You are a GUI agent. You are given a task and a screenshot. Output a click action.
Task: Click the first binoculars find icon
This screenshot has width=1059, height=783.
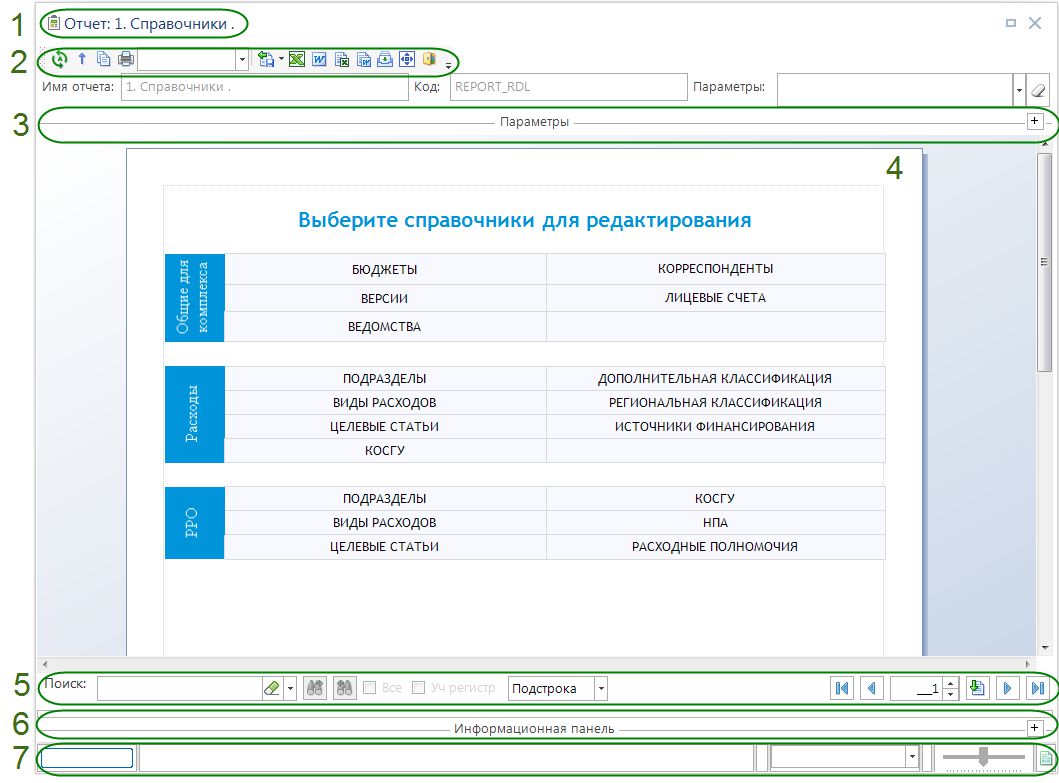315,688
